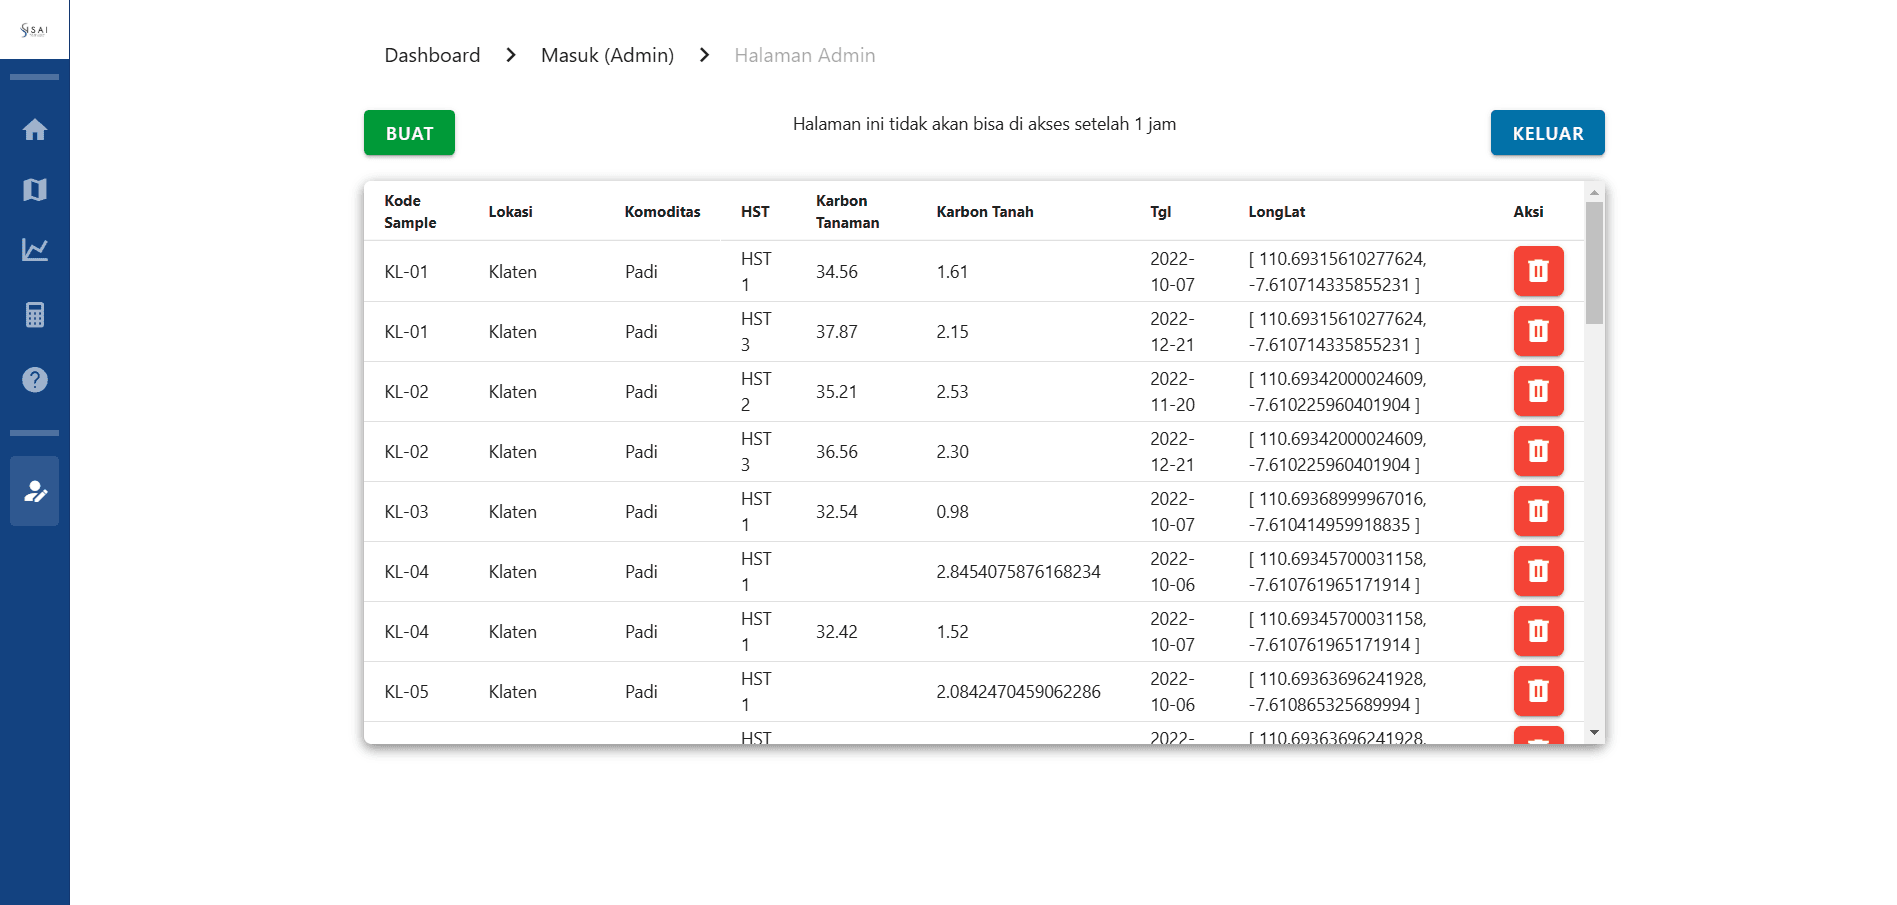Open the map icon in sidebar
The image size is (1897, 905).
click(x=35, y=190)
